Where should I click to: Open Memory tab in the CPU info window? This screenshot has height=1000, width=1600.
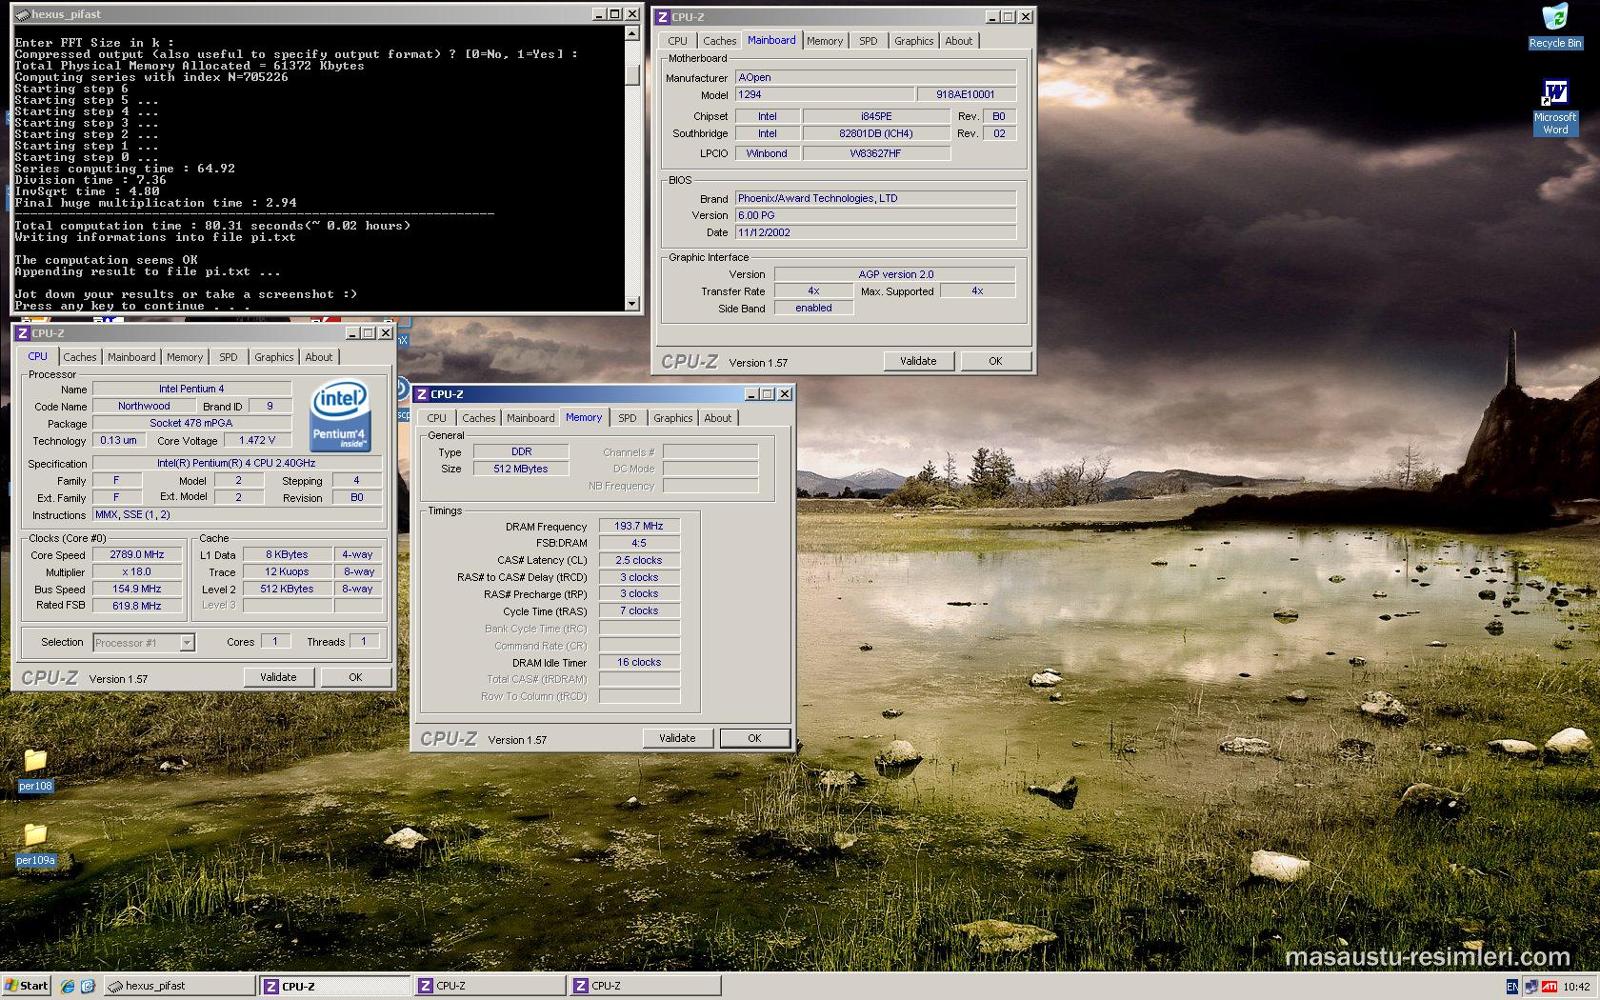pyautogui.click(x=185, y=357)
